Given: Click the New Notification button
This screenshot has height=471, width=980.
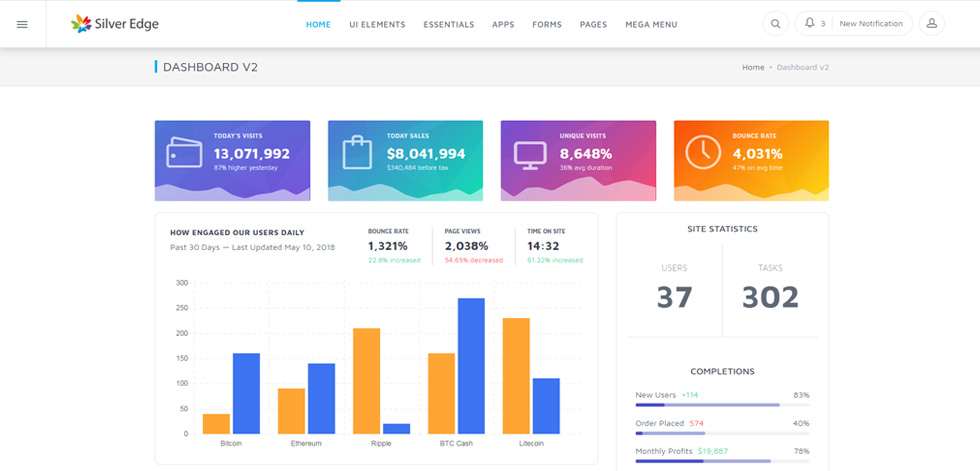Looking at the screenshot, I should (x=871, y=24).
